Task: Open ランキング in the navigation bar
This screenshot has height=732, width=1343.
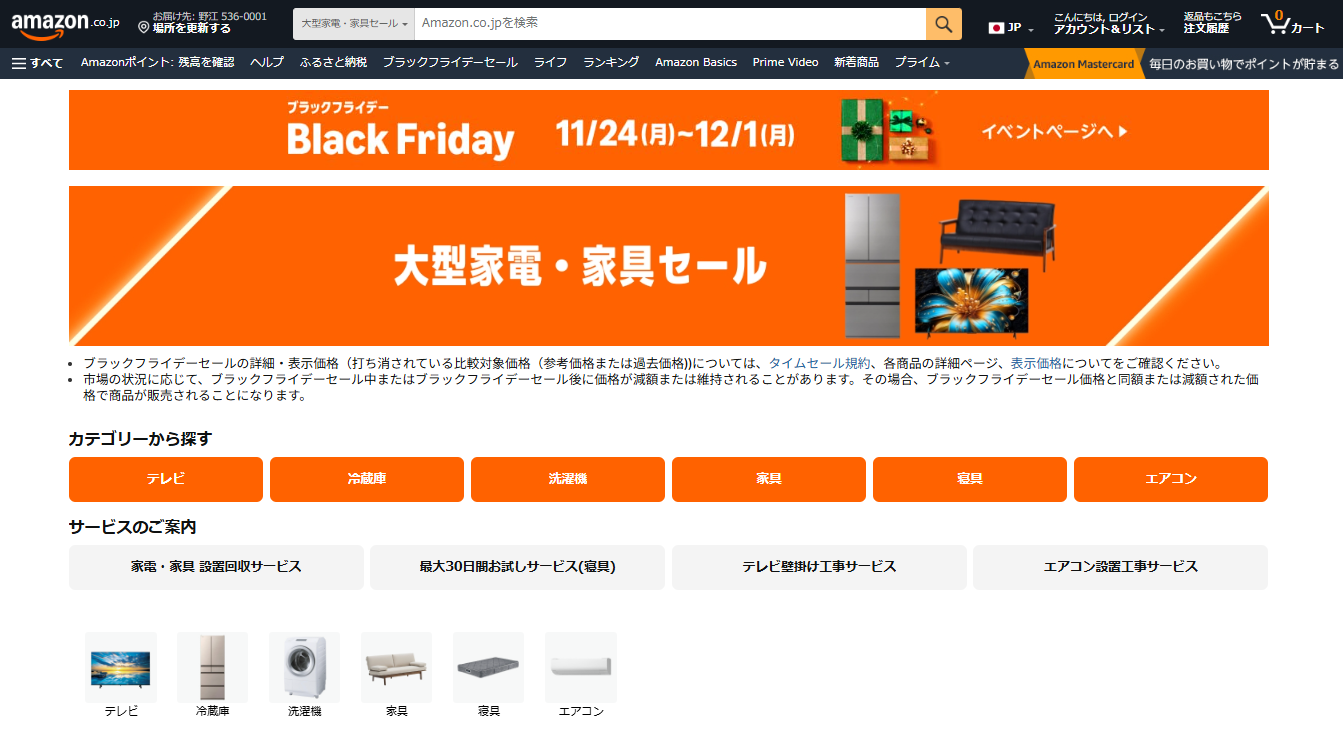Action: (611, 63)
